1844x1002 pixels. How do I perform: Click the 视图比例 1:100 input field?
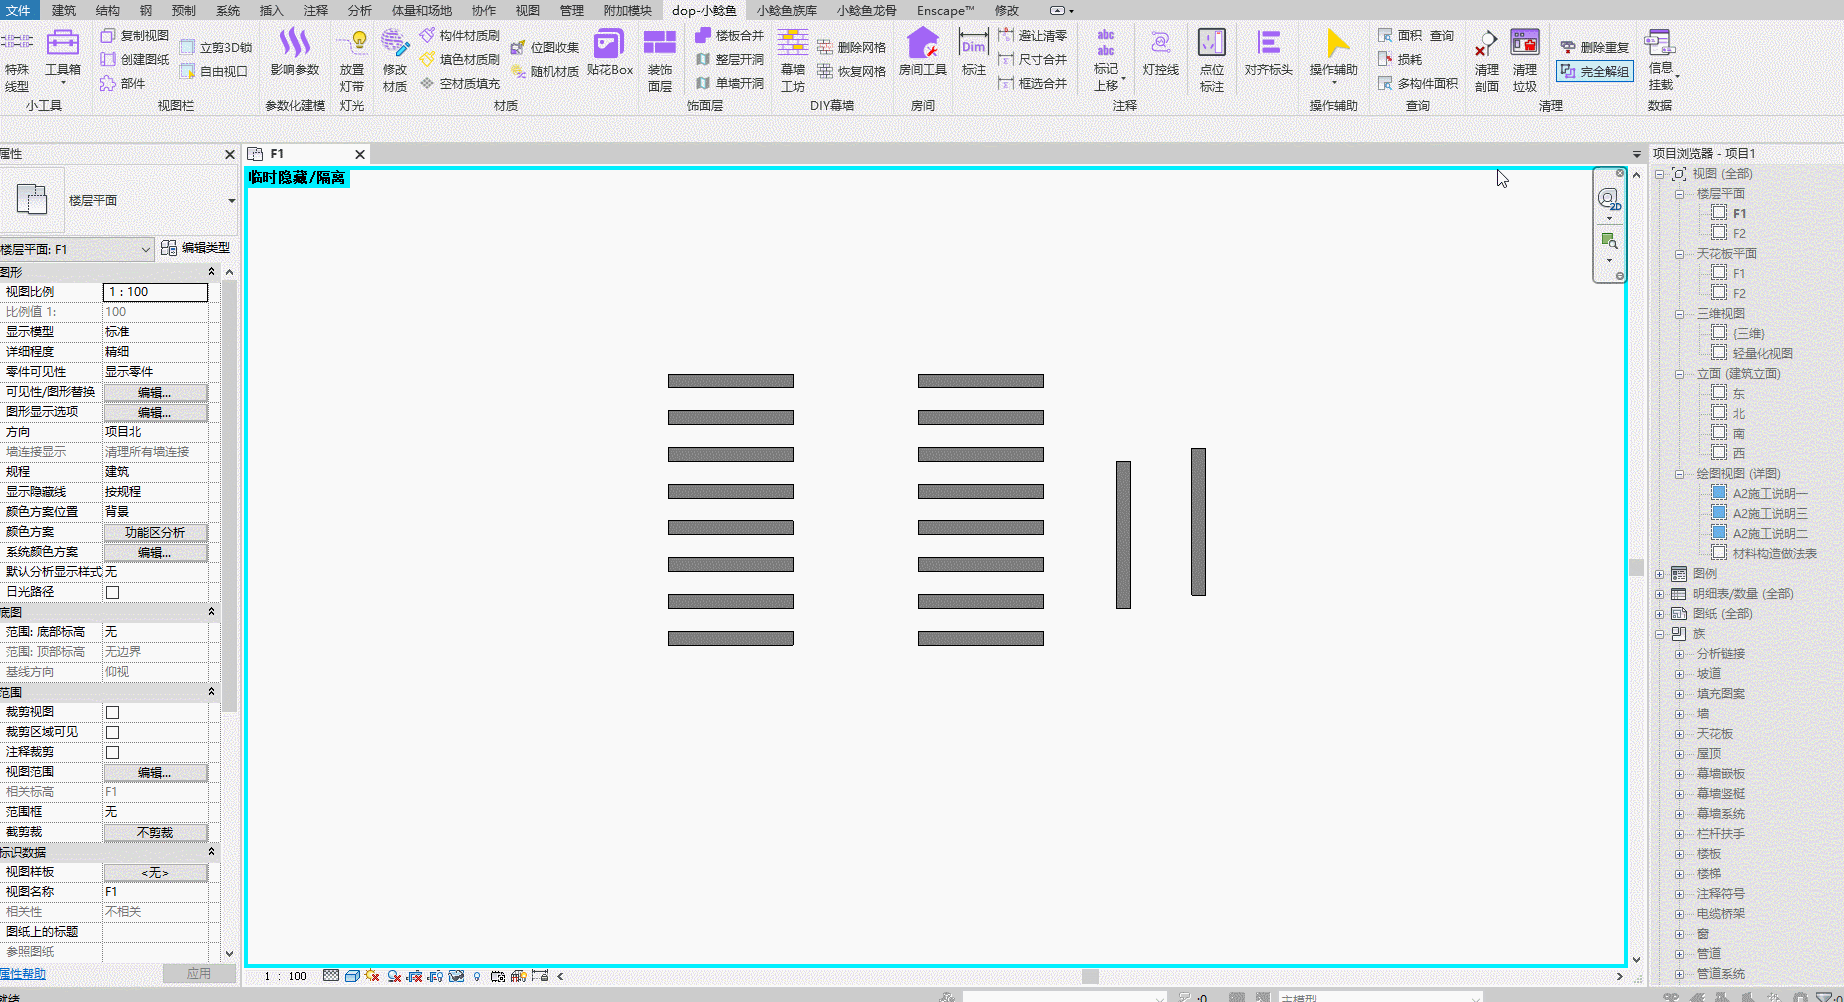155,292
